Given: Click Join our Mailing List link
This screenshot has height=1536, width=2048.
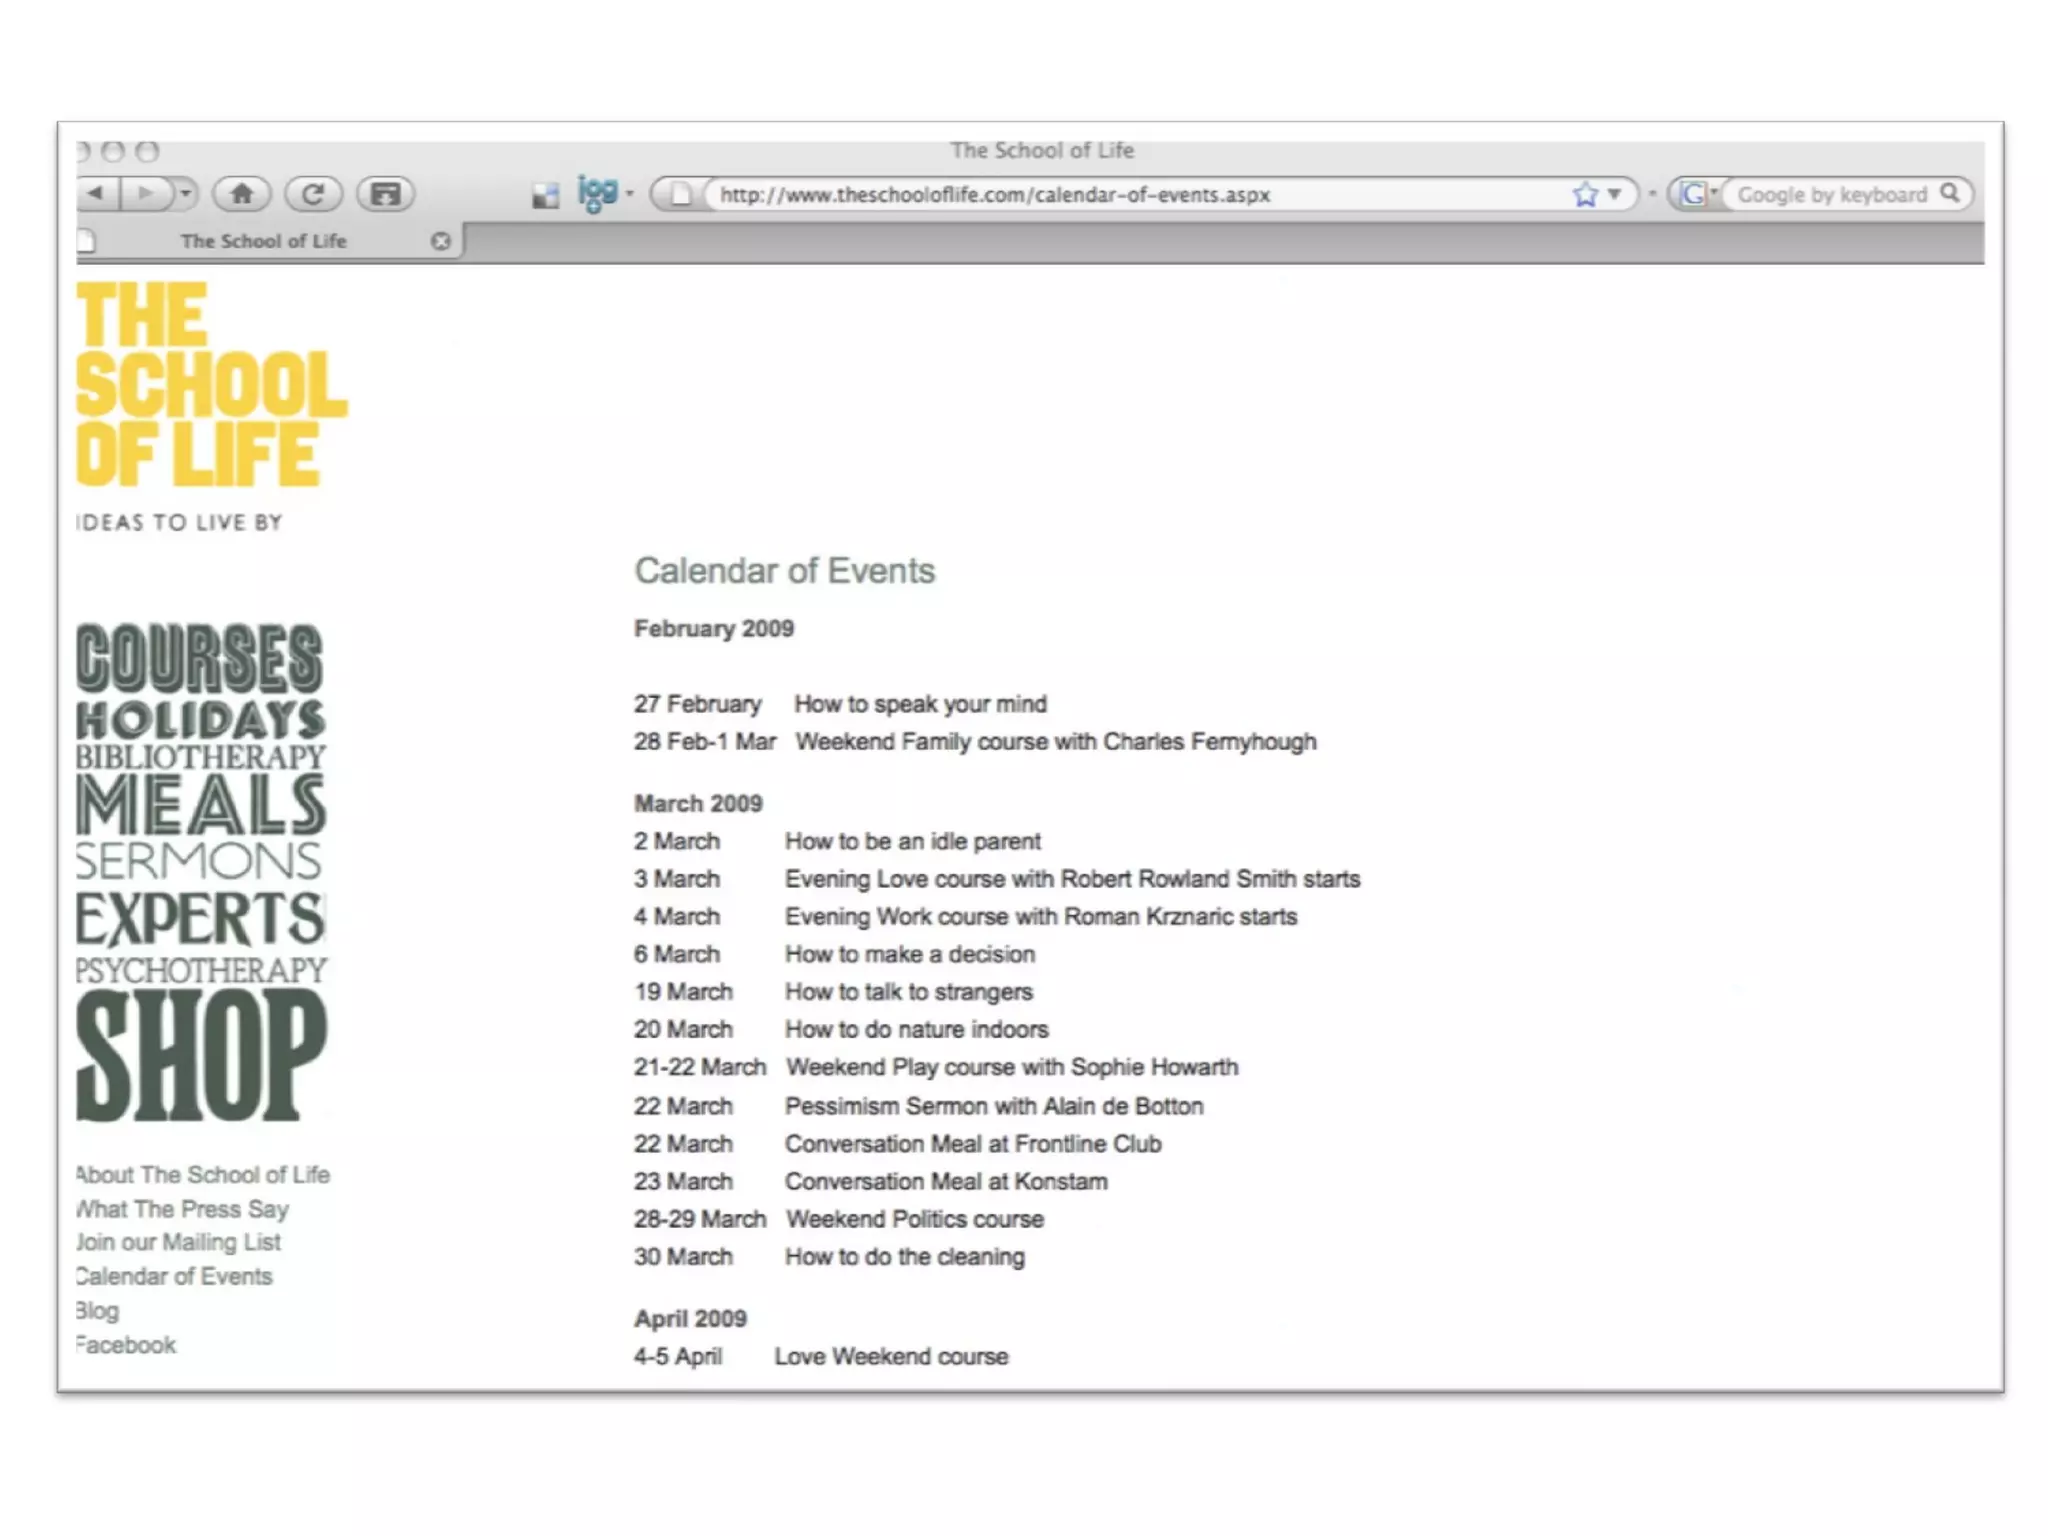Looking at the screenshot, I should coord(180,1242).
